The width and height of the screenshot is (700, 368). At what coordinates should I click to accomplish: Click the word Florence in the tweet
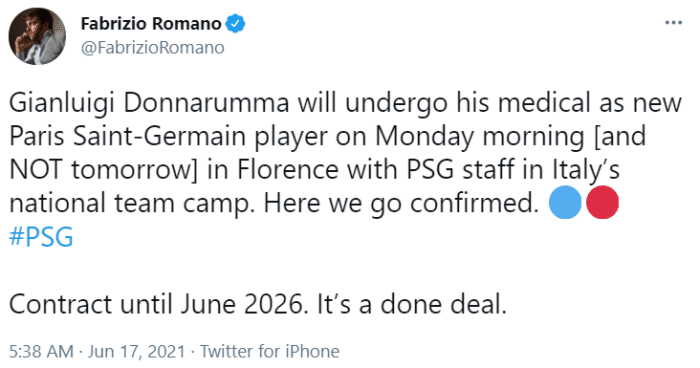pos(288,170)
